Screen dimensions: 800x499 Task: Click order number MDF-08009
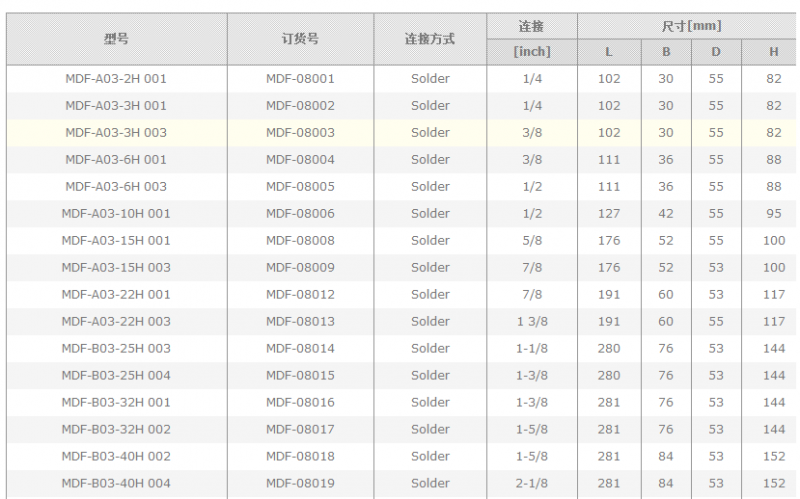tap(300, 267)
